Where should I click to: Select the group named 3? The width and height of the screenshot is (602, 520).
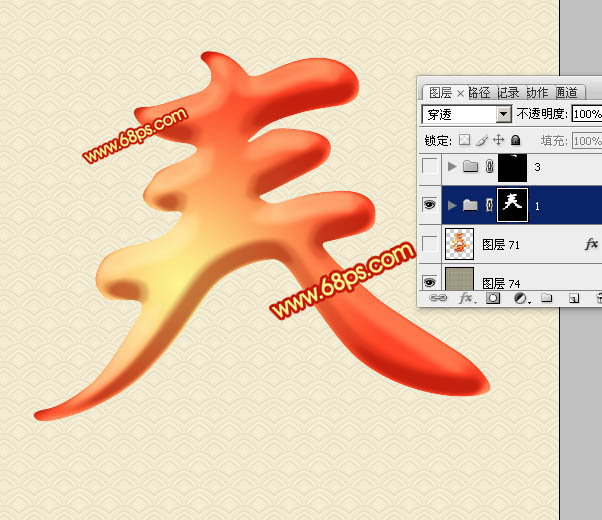coord(537,167)
